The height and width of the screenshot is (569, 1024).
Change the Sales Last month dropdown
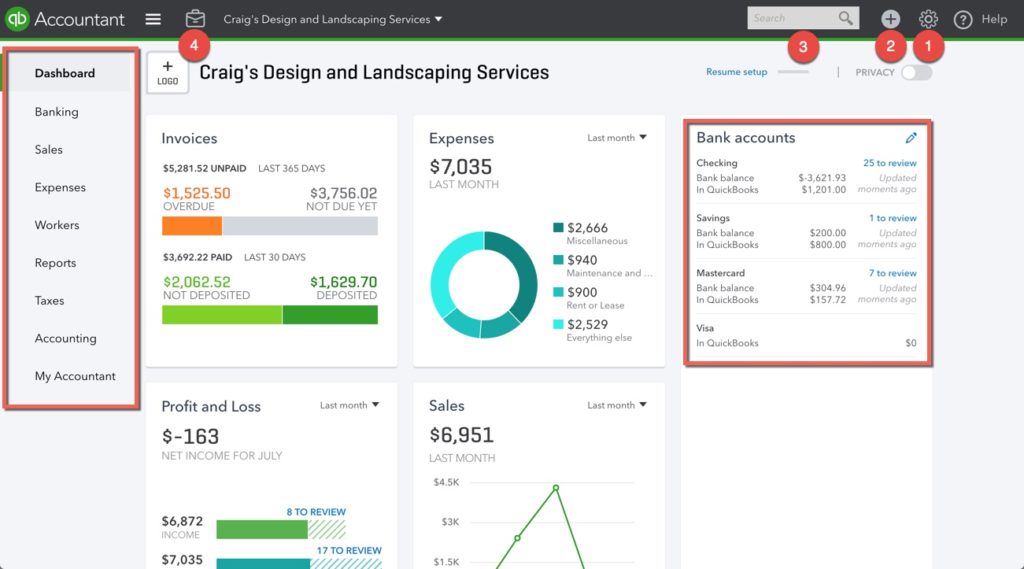616,405
